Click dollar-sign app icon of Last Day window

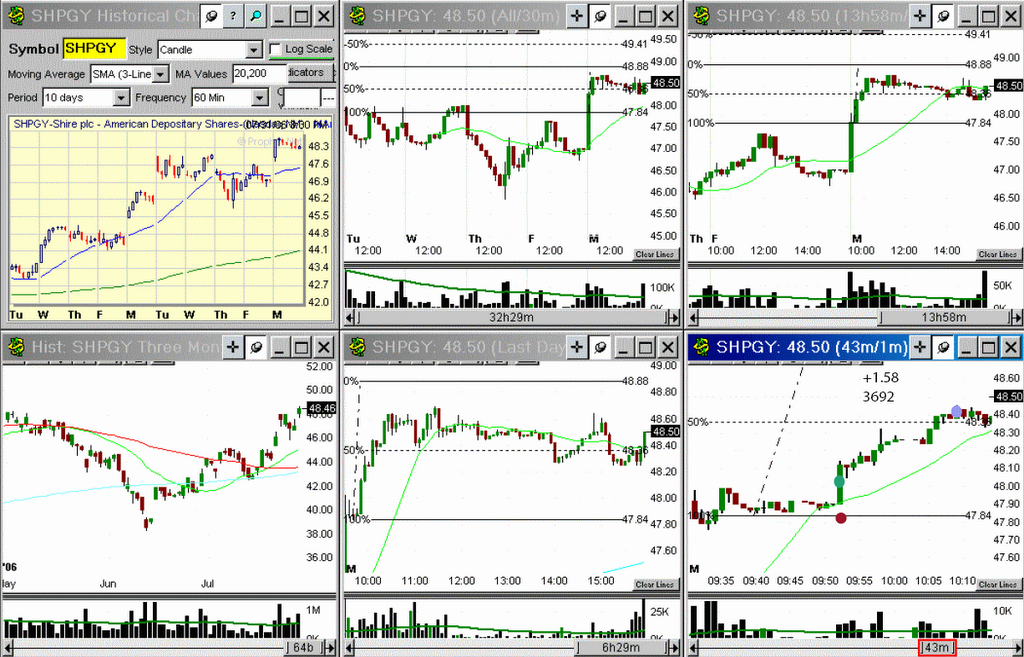(357, 346)
